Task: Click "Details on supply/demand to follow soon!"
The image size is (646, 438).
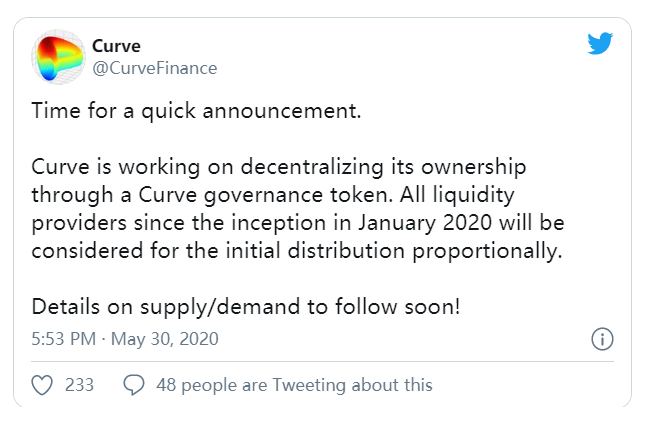Action: [246, 306]
